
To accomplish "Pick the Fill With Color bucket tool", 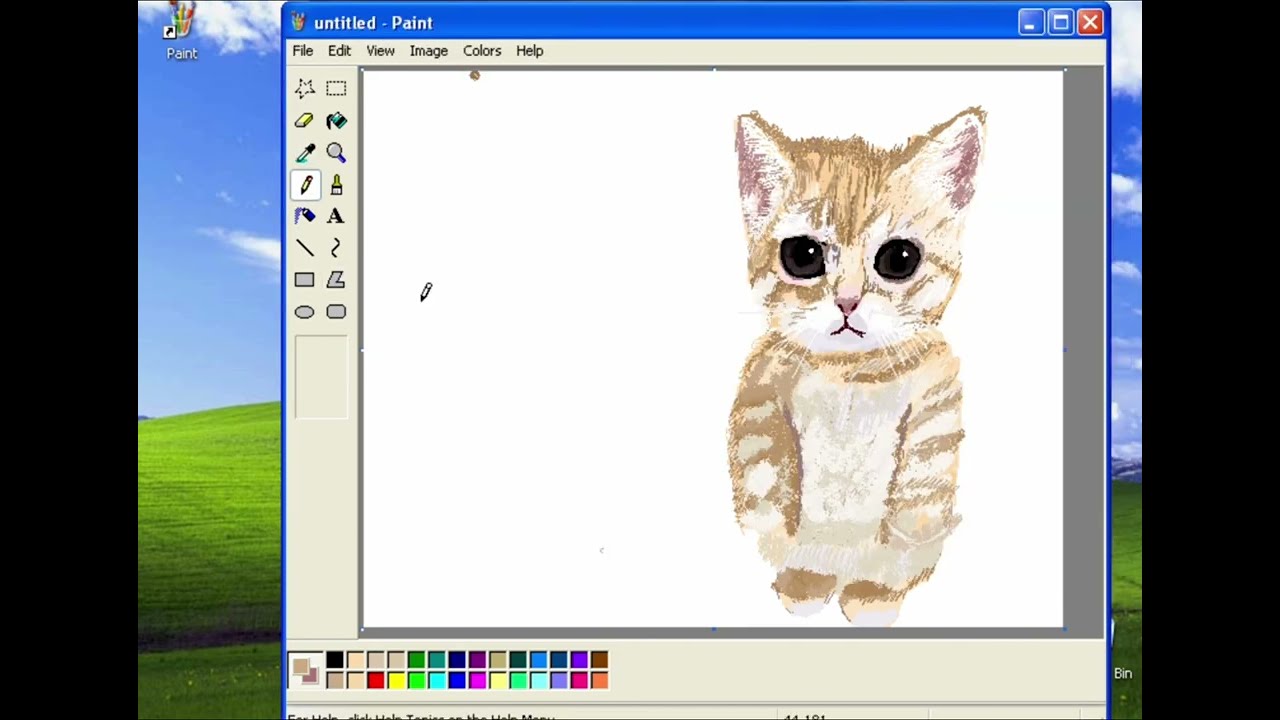I will (x=336, y=120).
